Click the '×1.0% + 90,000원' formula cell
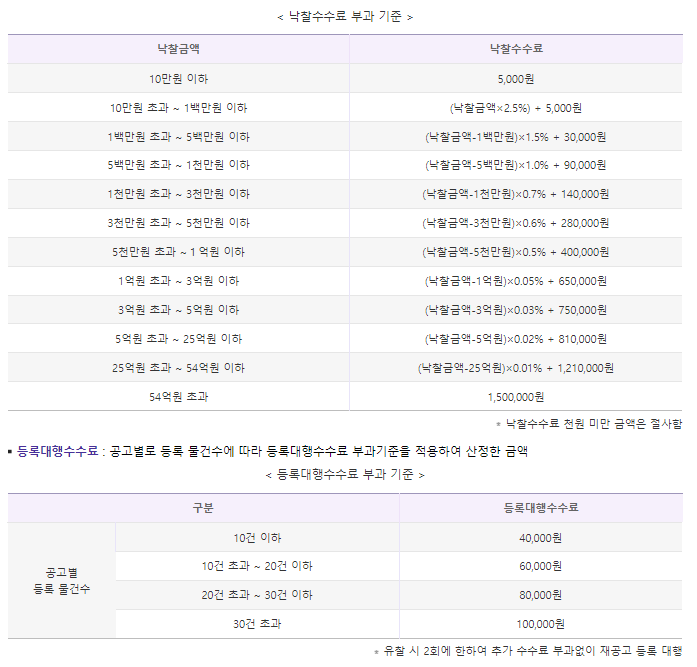 click(516, 165)
